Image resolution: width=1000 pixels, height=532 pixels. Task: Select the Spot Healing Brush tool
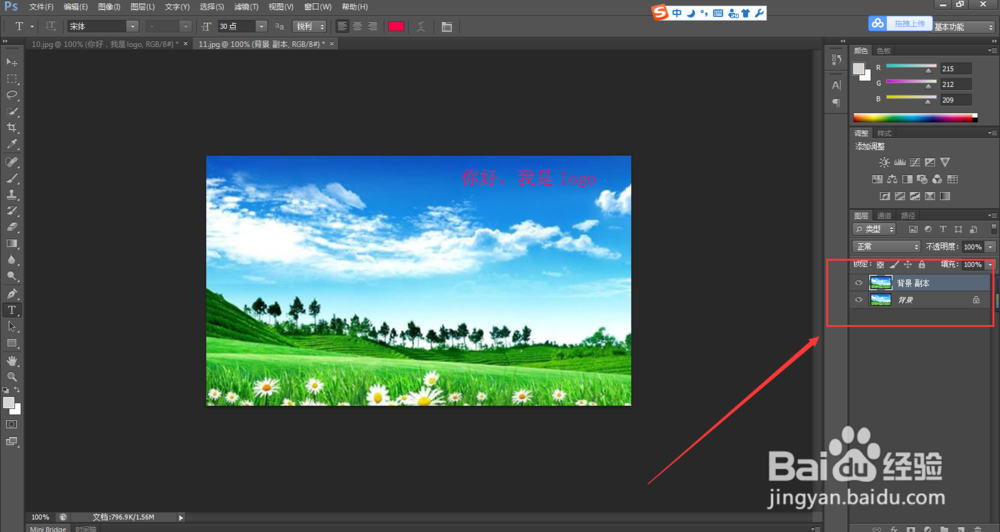click(11, 162)
